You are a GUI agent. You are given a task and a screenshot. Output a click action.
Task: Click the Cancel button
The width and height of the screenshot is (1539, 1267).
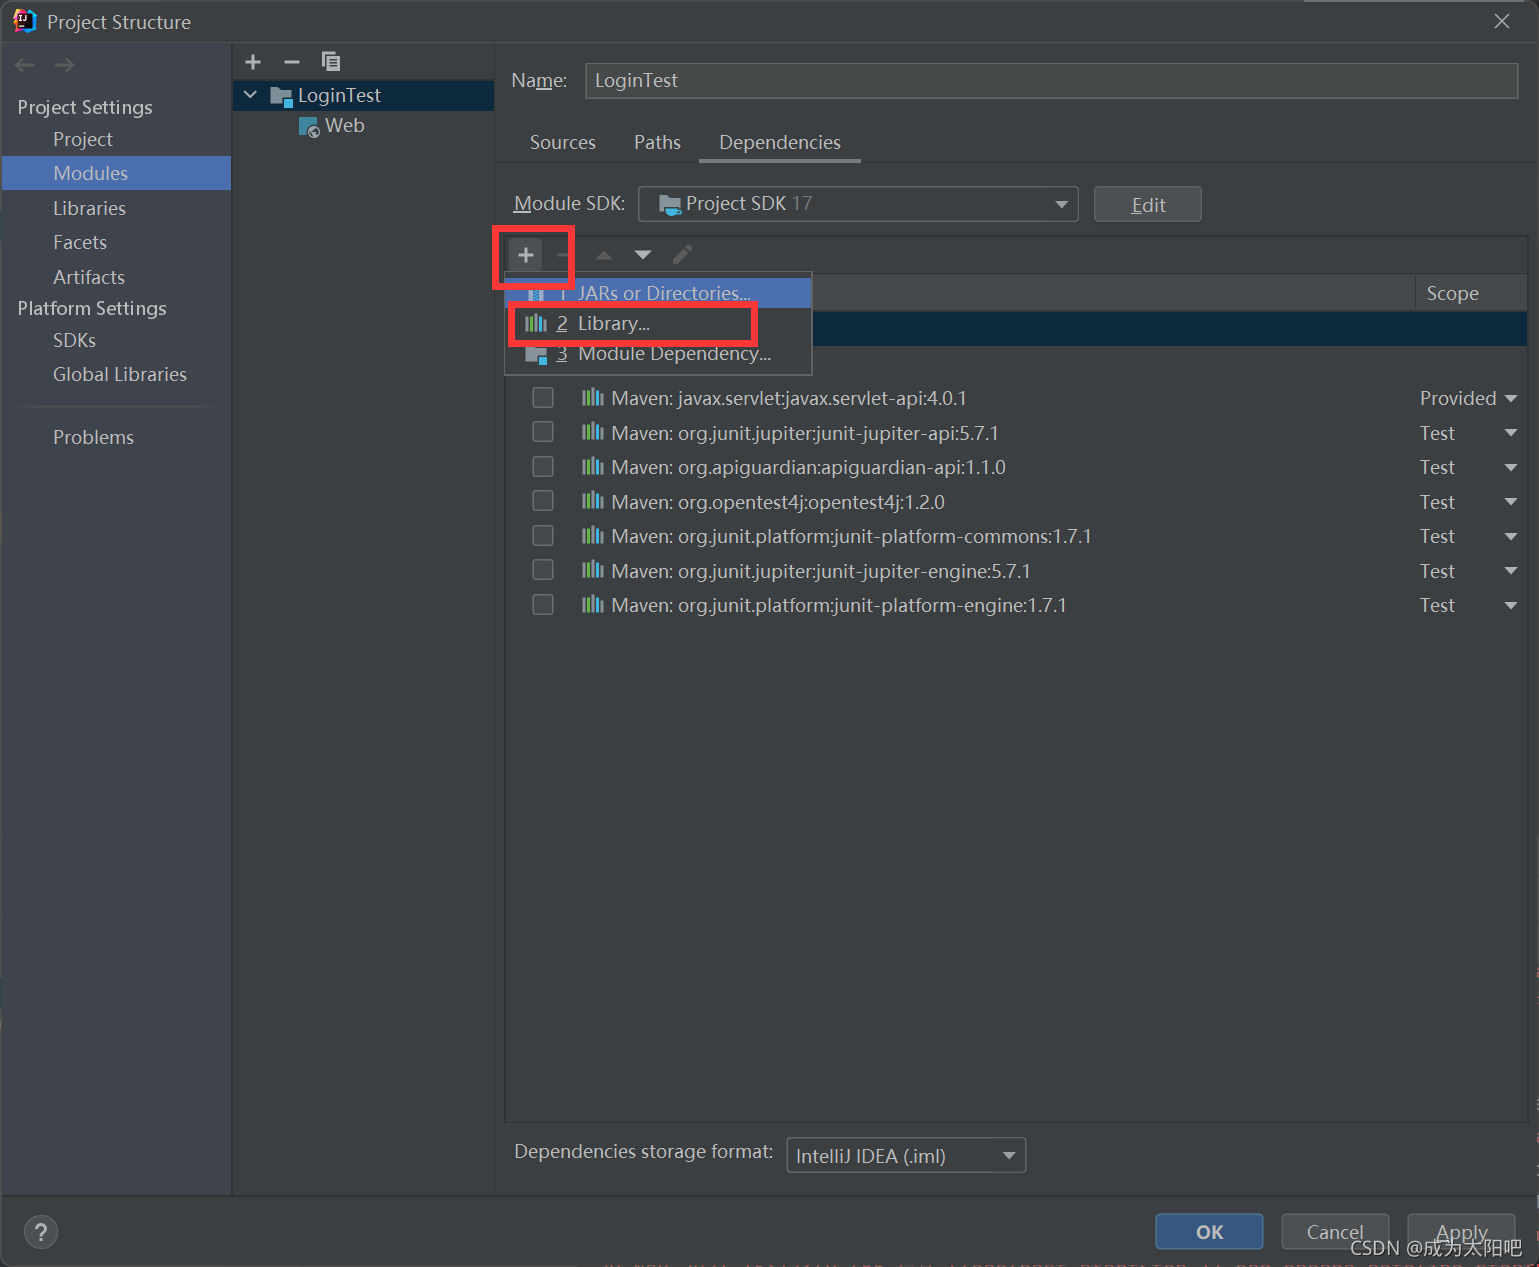pyautogui.click(x=1335, y=1232)
